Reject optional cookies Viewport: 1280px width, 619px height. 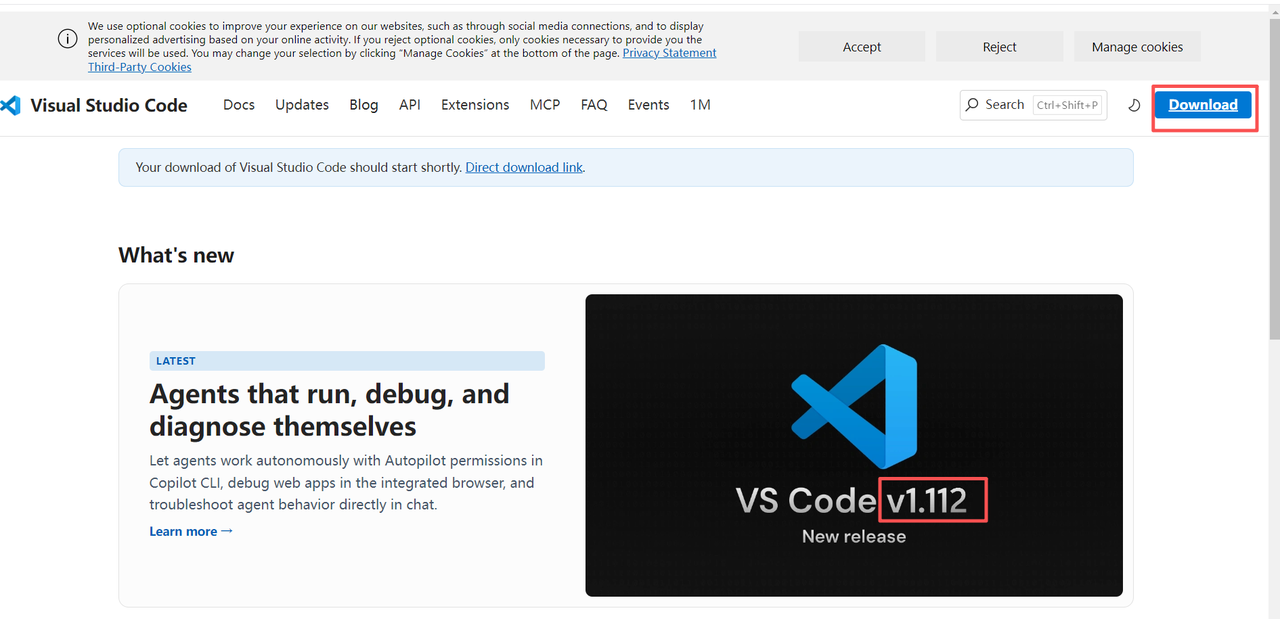click(x=1000, y=47)
